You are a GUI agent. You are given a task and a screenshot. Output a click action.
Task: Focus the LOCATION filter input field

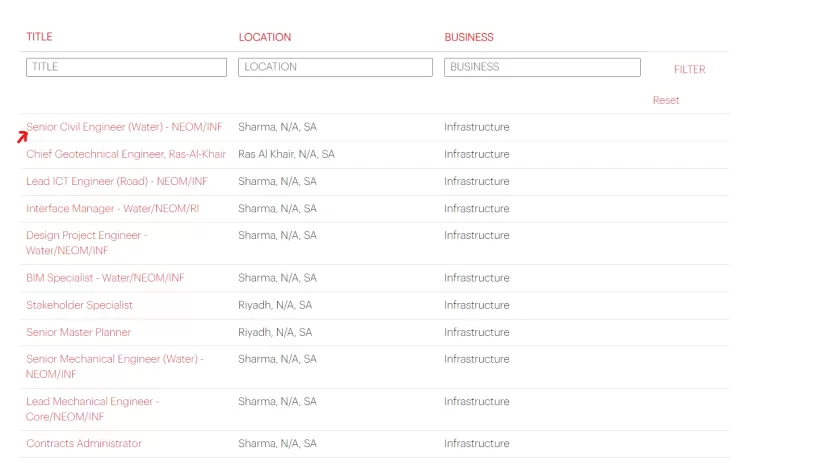click(x=335, y=67)
